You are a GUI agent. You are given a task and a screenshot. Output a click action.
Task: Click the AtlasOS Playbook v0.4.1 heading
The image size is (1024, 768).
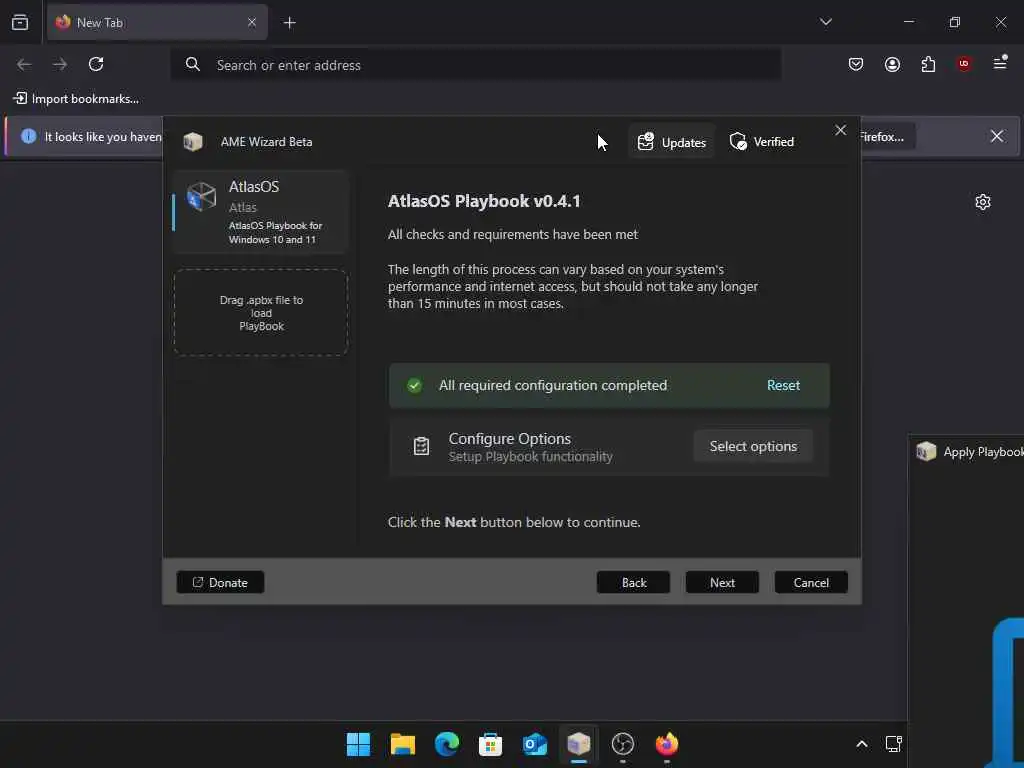pyautogui.click(x=484, y=201)
